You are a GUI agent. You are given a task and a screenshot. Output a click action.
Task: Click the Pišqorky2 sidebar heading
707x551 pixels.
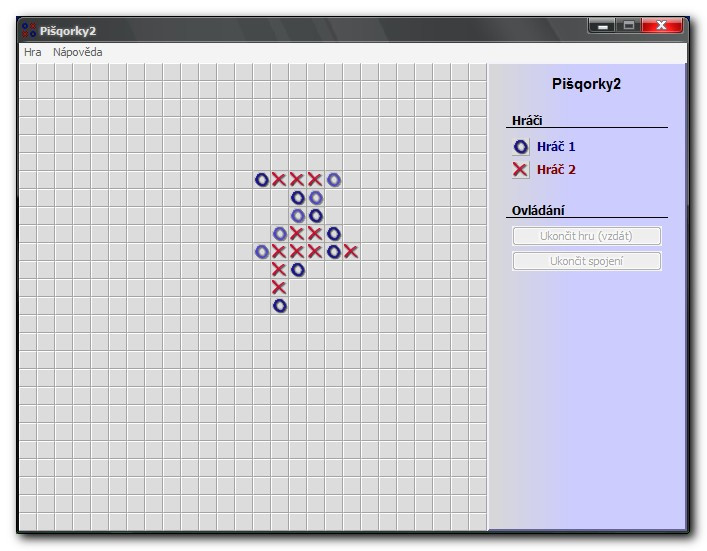(586, 84)
